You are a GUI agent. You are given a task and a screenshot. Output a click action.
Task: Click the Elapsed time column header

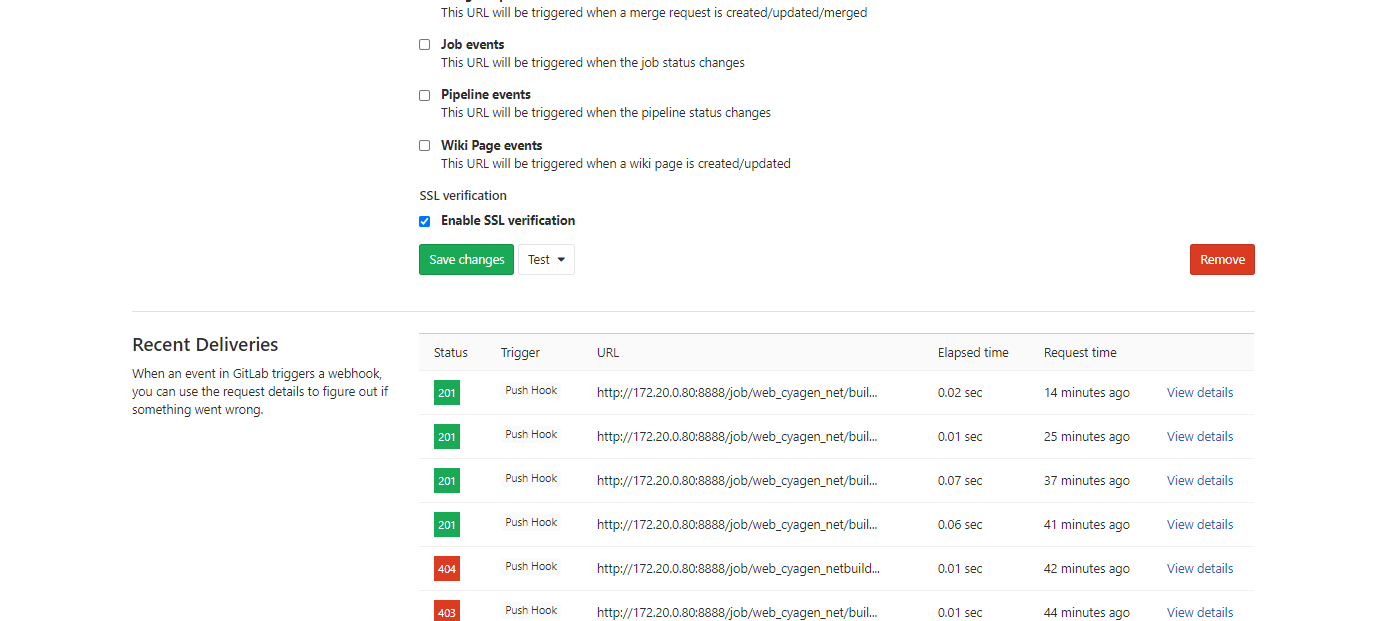[x=972, y=353]
